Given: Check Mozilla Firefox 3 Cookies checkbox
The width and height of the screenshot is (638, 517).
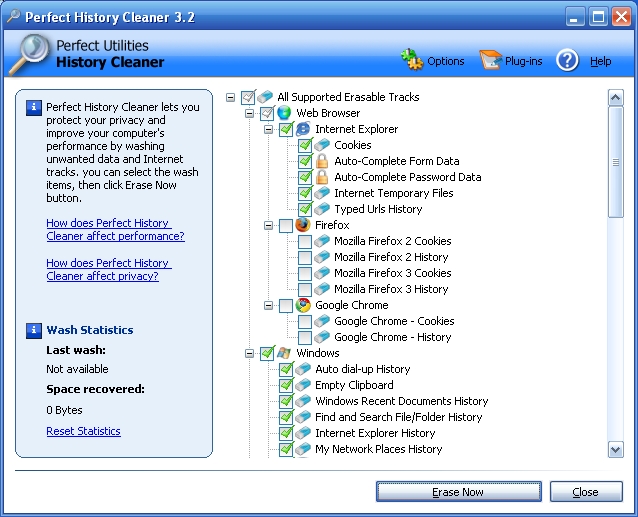Looking at the screenshot, I should pos(305,273).
